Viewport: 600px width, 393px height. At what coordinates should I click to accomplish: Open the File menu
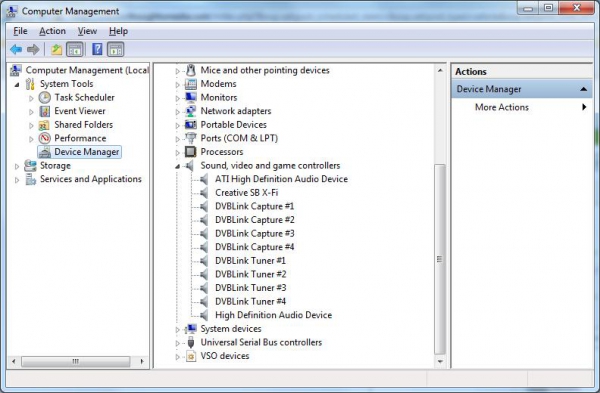click(x=20, y=31)
